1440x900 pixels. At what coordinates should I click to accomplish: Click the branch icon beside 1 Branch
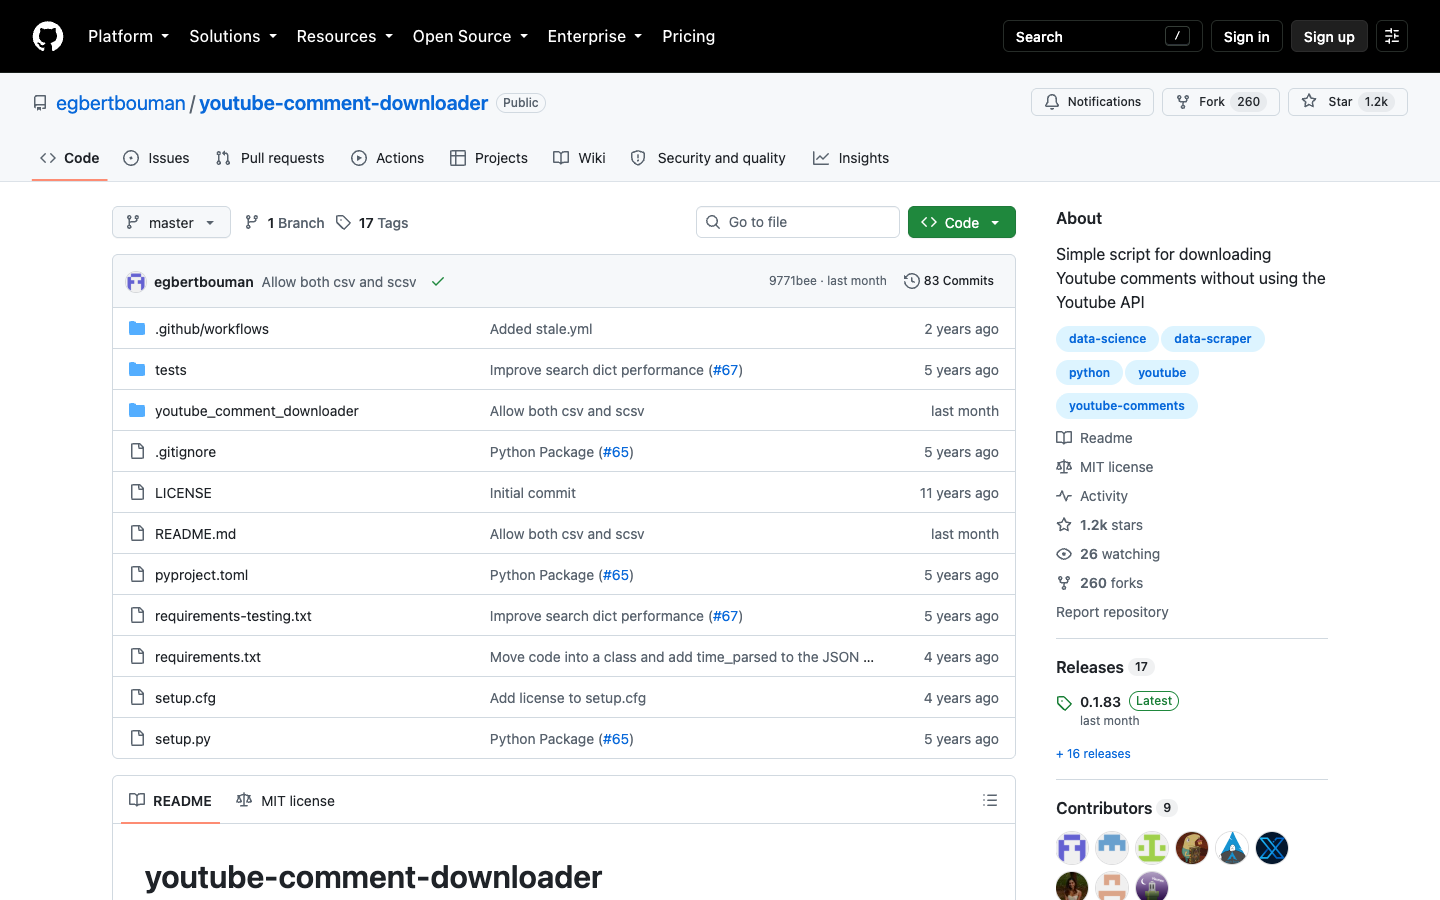[252, 222]
